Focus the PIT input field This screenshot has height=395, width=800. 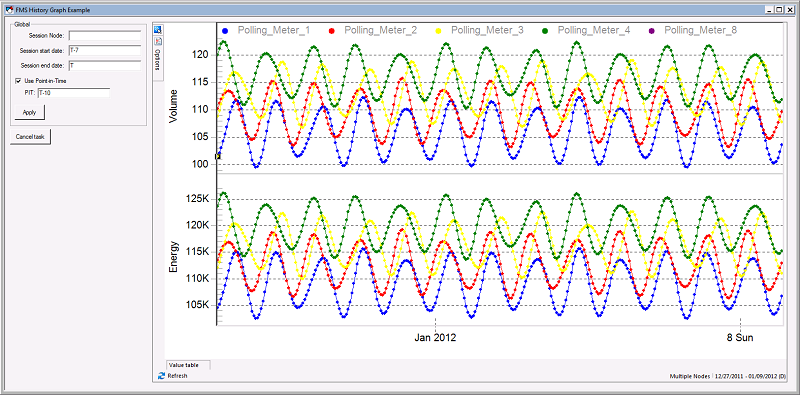[73, 93]
